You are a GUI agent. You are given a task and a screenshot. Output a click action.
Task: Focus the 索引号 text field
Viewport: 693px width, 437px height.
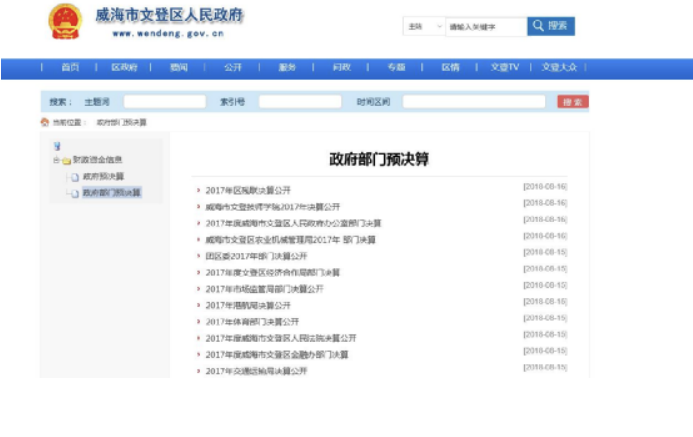pos(299,102)
